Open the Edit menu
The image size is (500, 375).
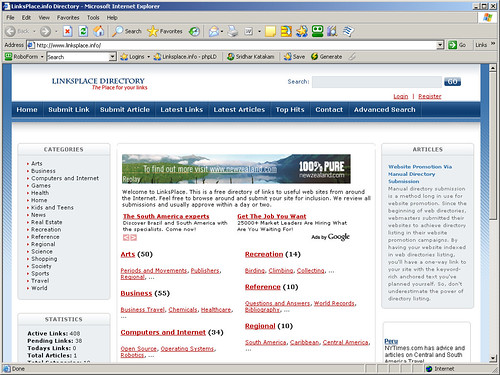(26, 18)
